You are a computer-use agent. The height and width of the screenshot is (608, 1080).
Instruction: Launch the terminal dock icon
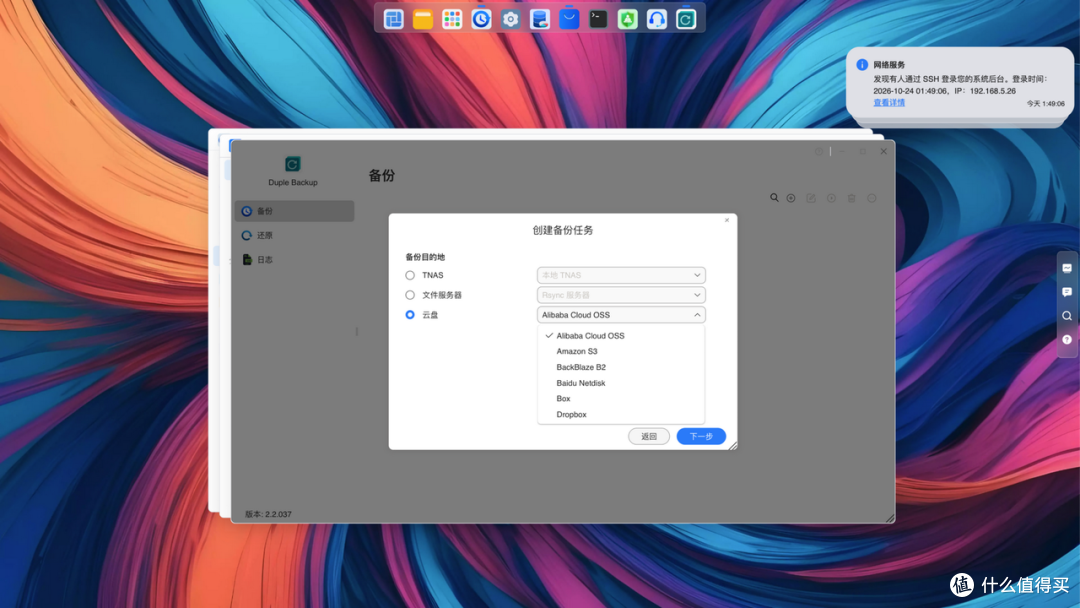(x=599, y=19)
